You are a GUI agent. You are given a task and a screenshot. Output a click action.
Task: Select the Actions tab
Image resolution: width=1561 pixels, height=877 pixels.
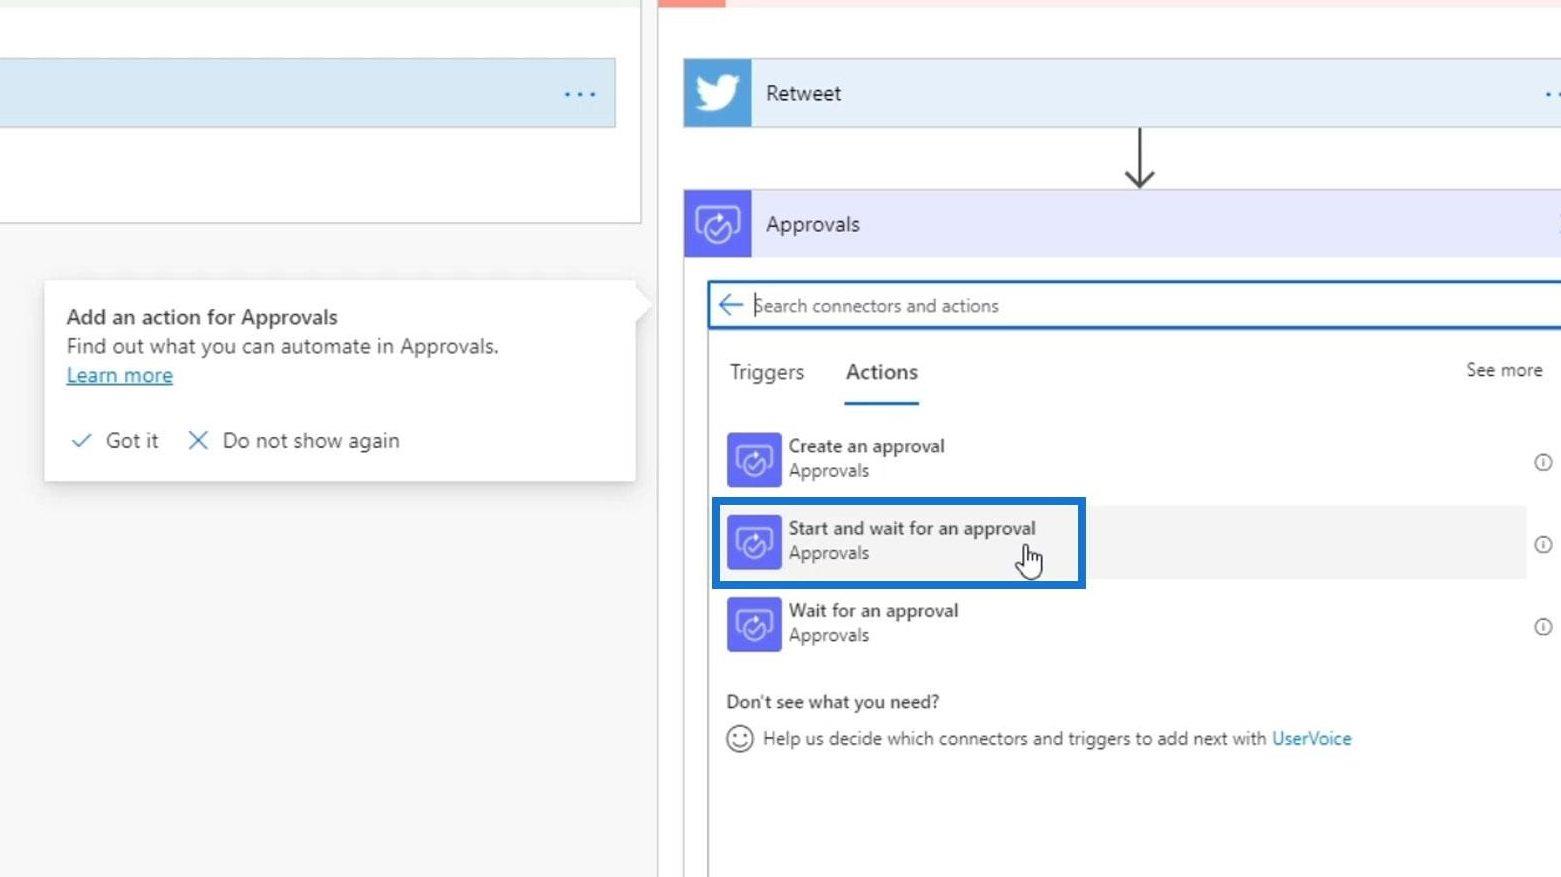[x=882, y=372]
